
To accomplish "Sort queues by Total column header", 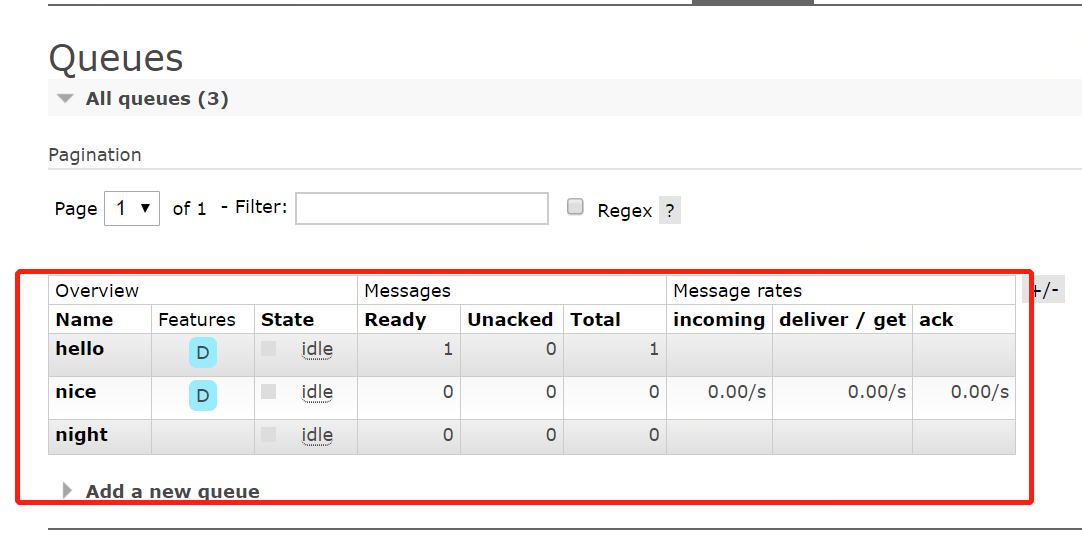I will coord(595,320).
